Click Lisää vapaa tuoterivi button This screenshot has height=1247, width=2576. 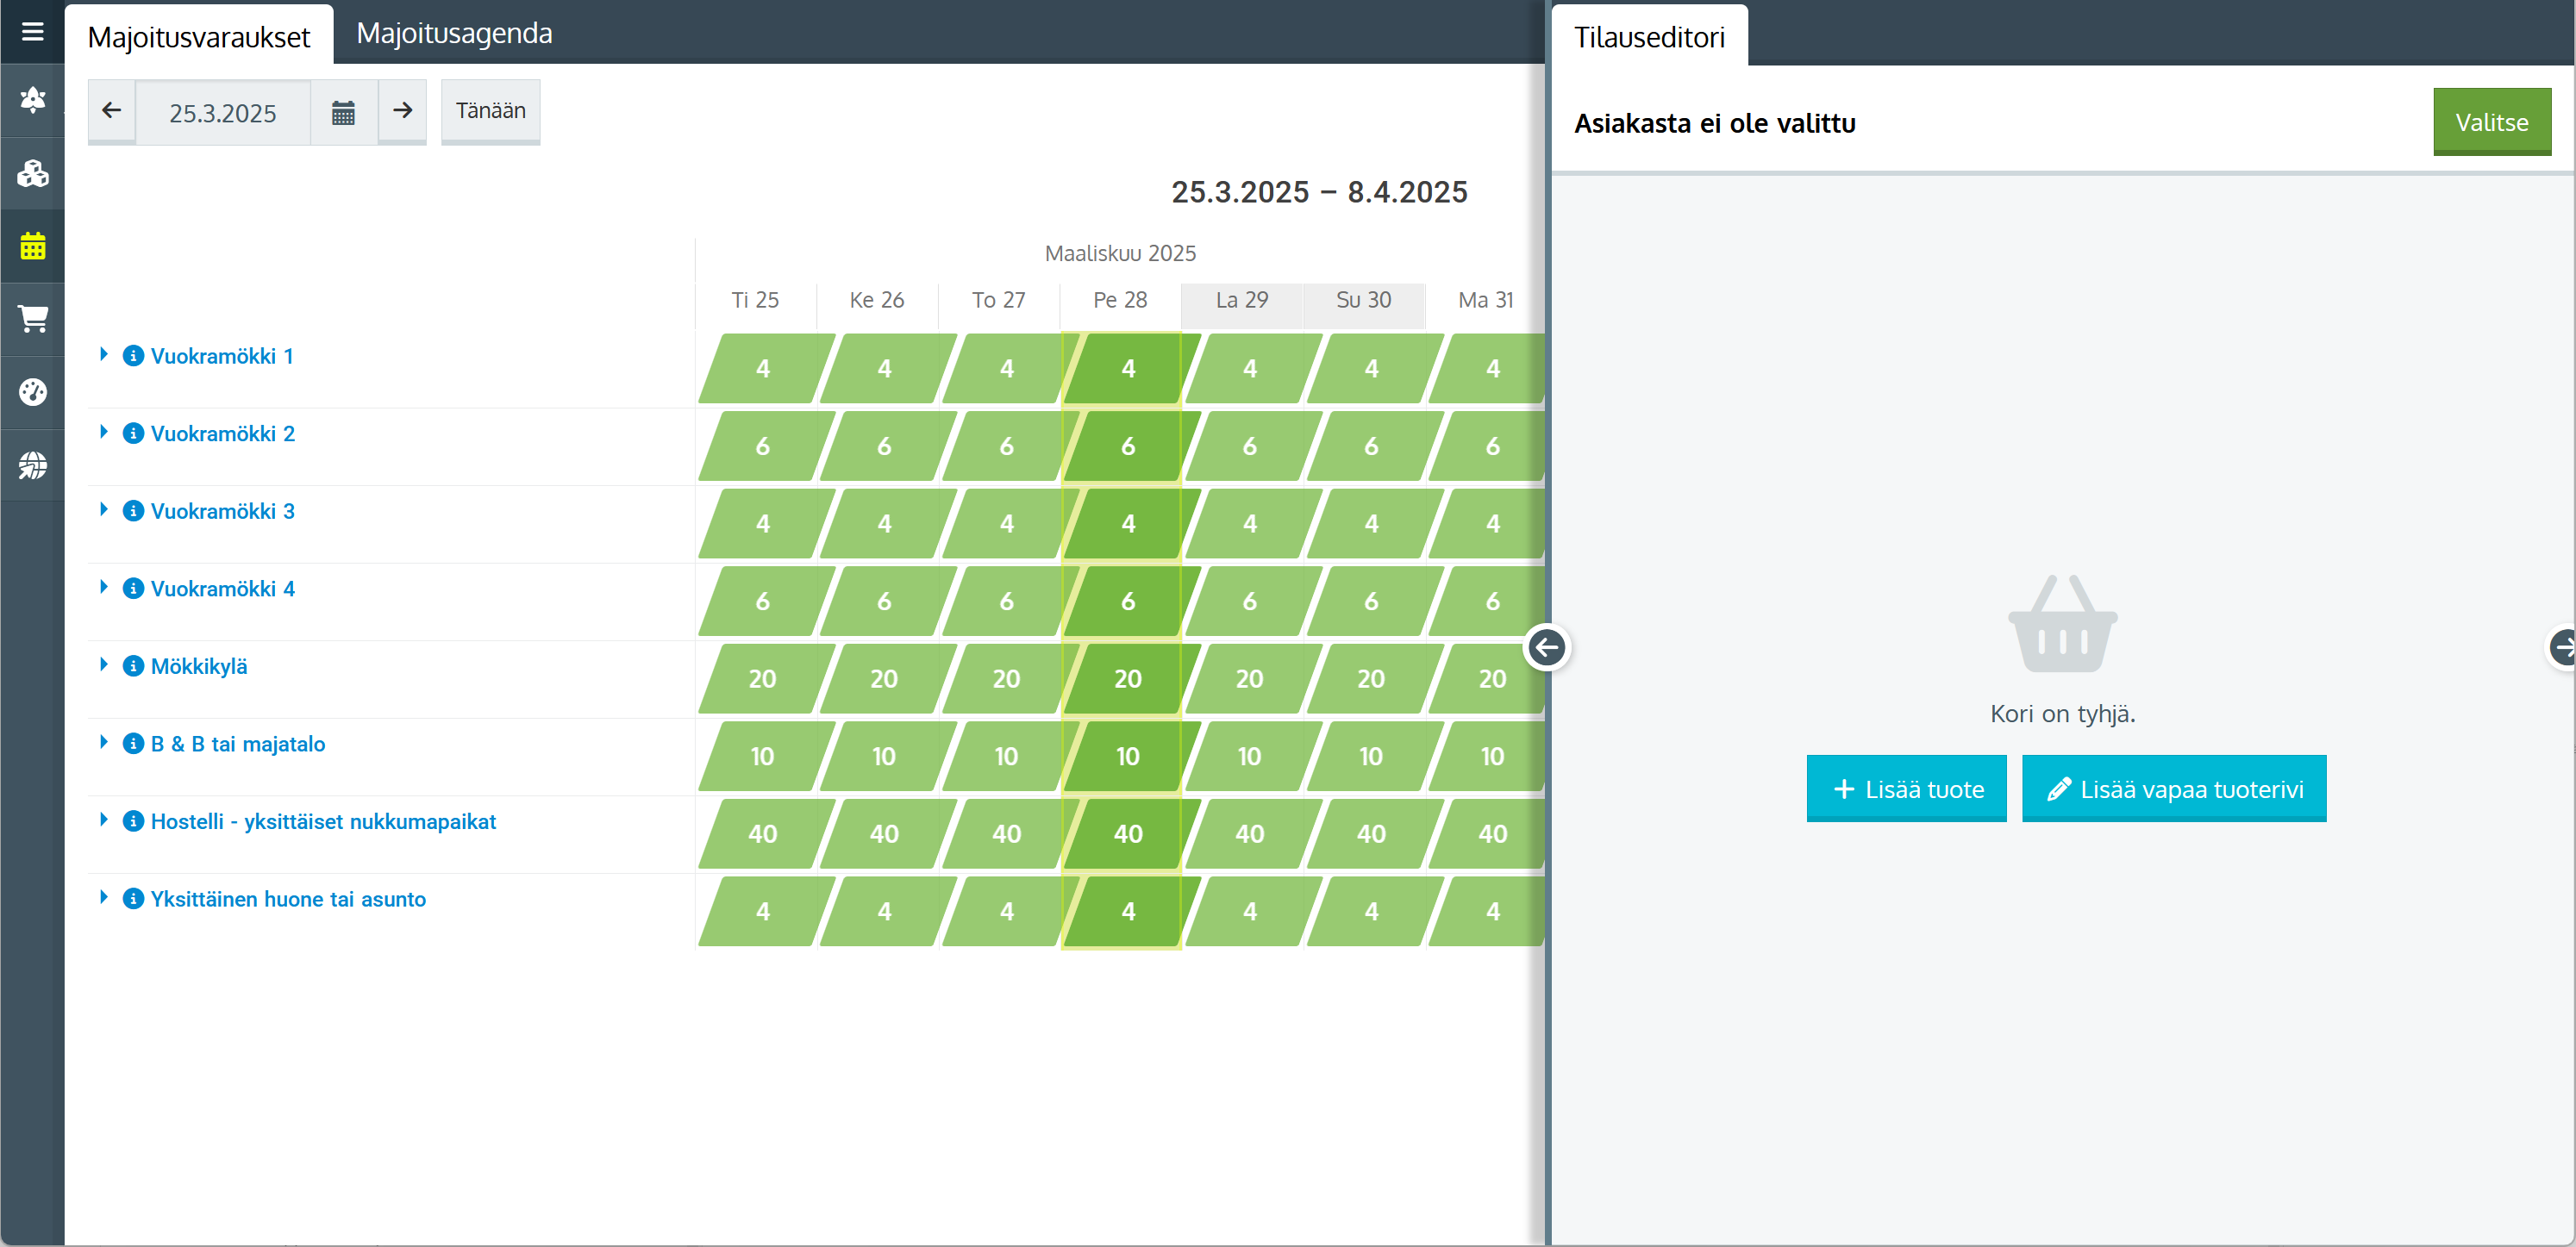point(2174,789)
